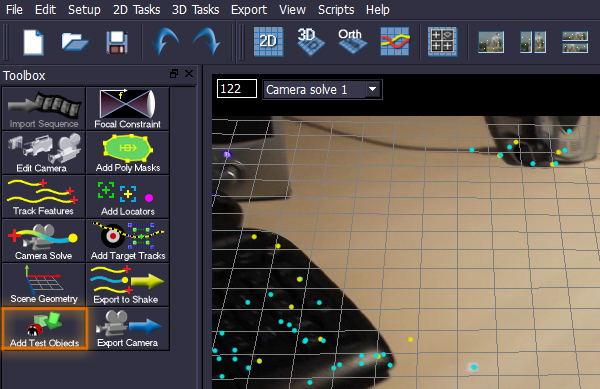Switch to the 3D view mode
Viewport: 600px width, 389px height.
310,41
